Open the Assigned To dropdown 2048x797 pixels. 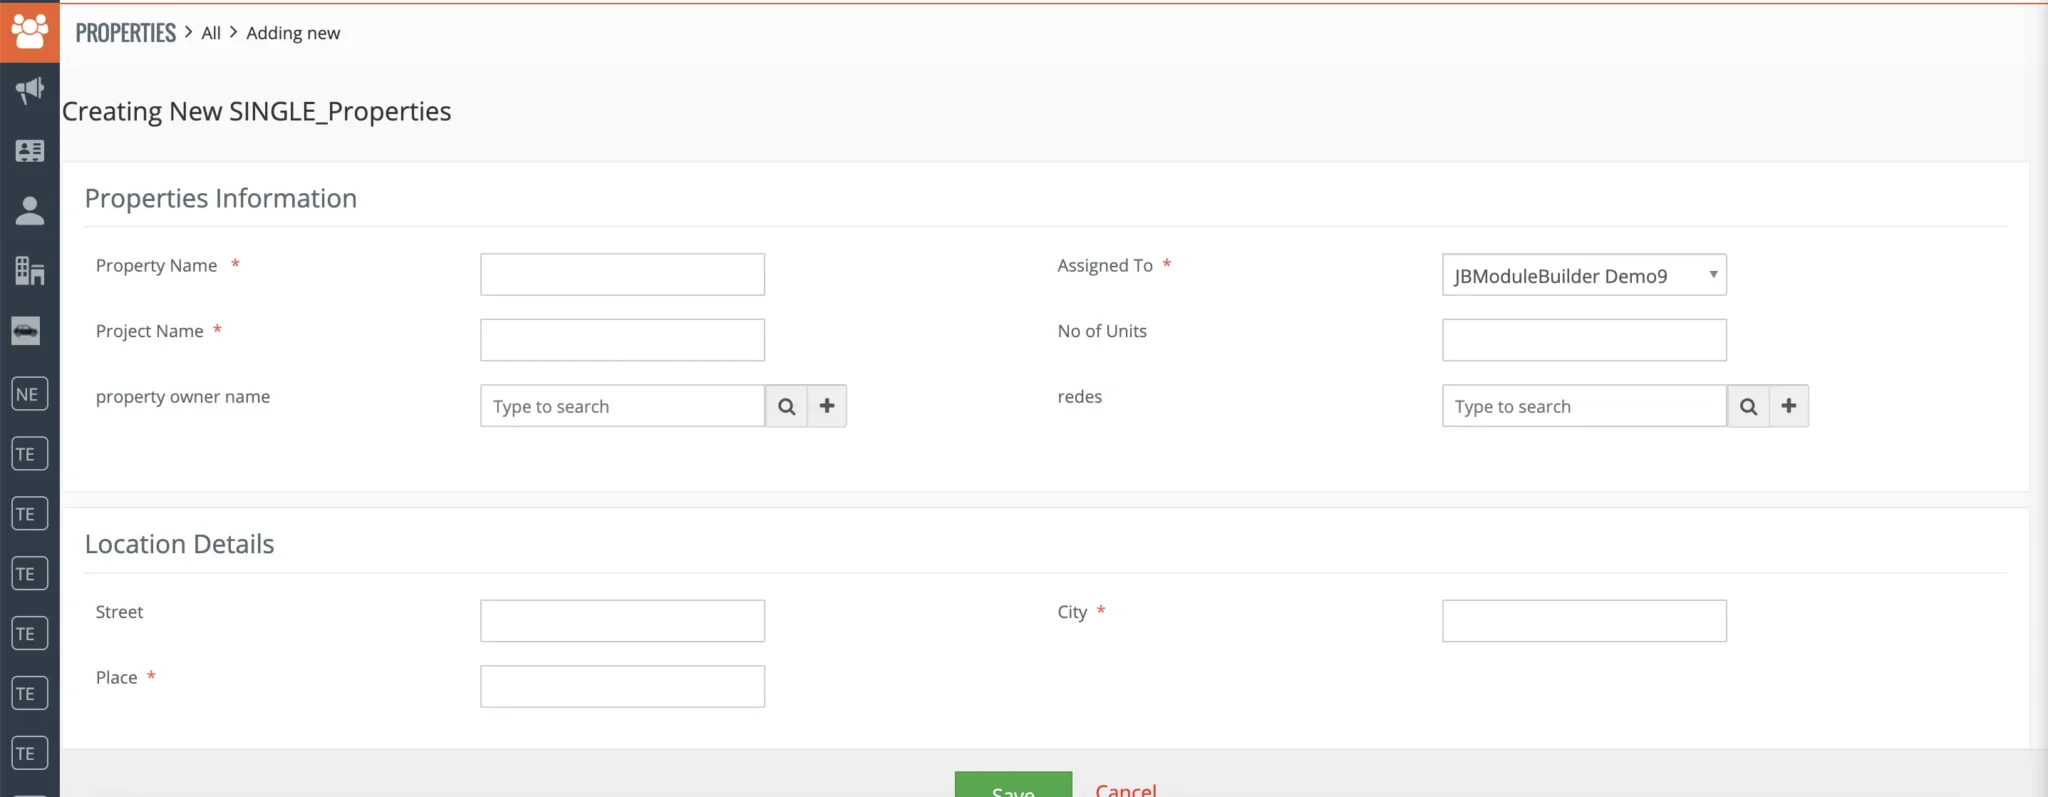pos(1584,275)
